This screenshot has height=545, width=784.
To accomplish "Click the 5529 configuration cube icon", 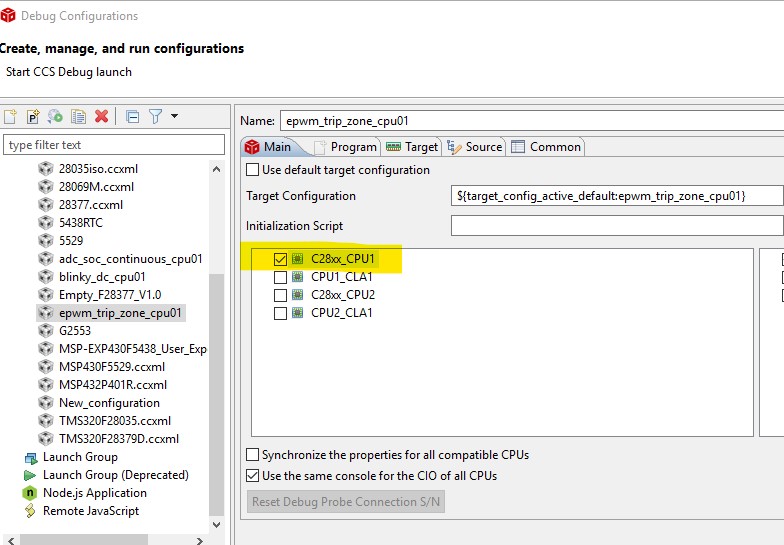I will (x=46, y=241).
